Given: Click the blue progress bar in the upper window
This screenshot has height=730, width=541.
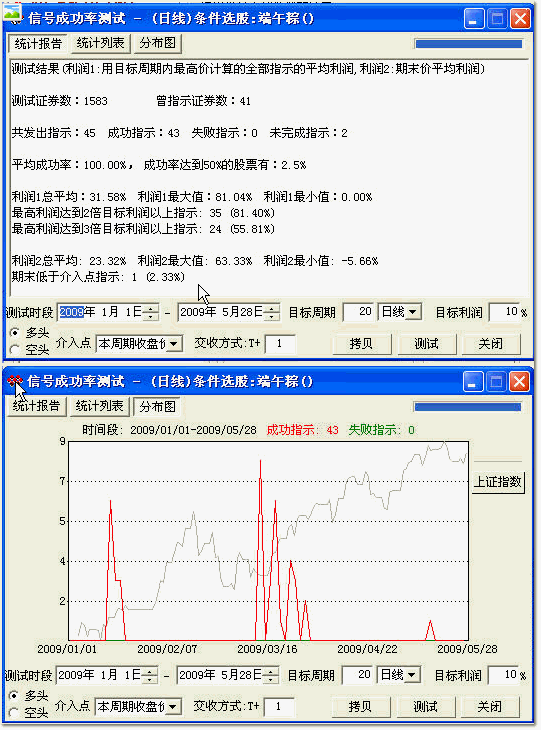Looking at the screenshot, I should 468,44.
